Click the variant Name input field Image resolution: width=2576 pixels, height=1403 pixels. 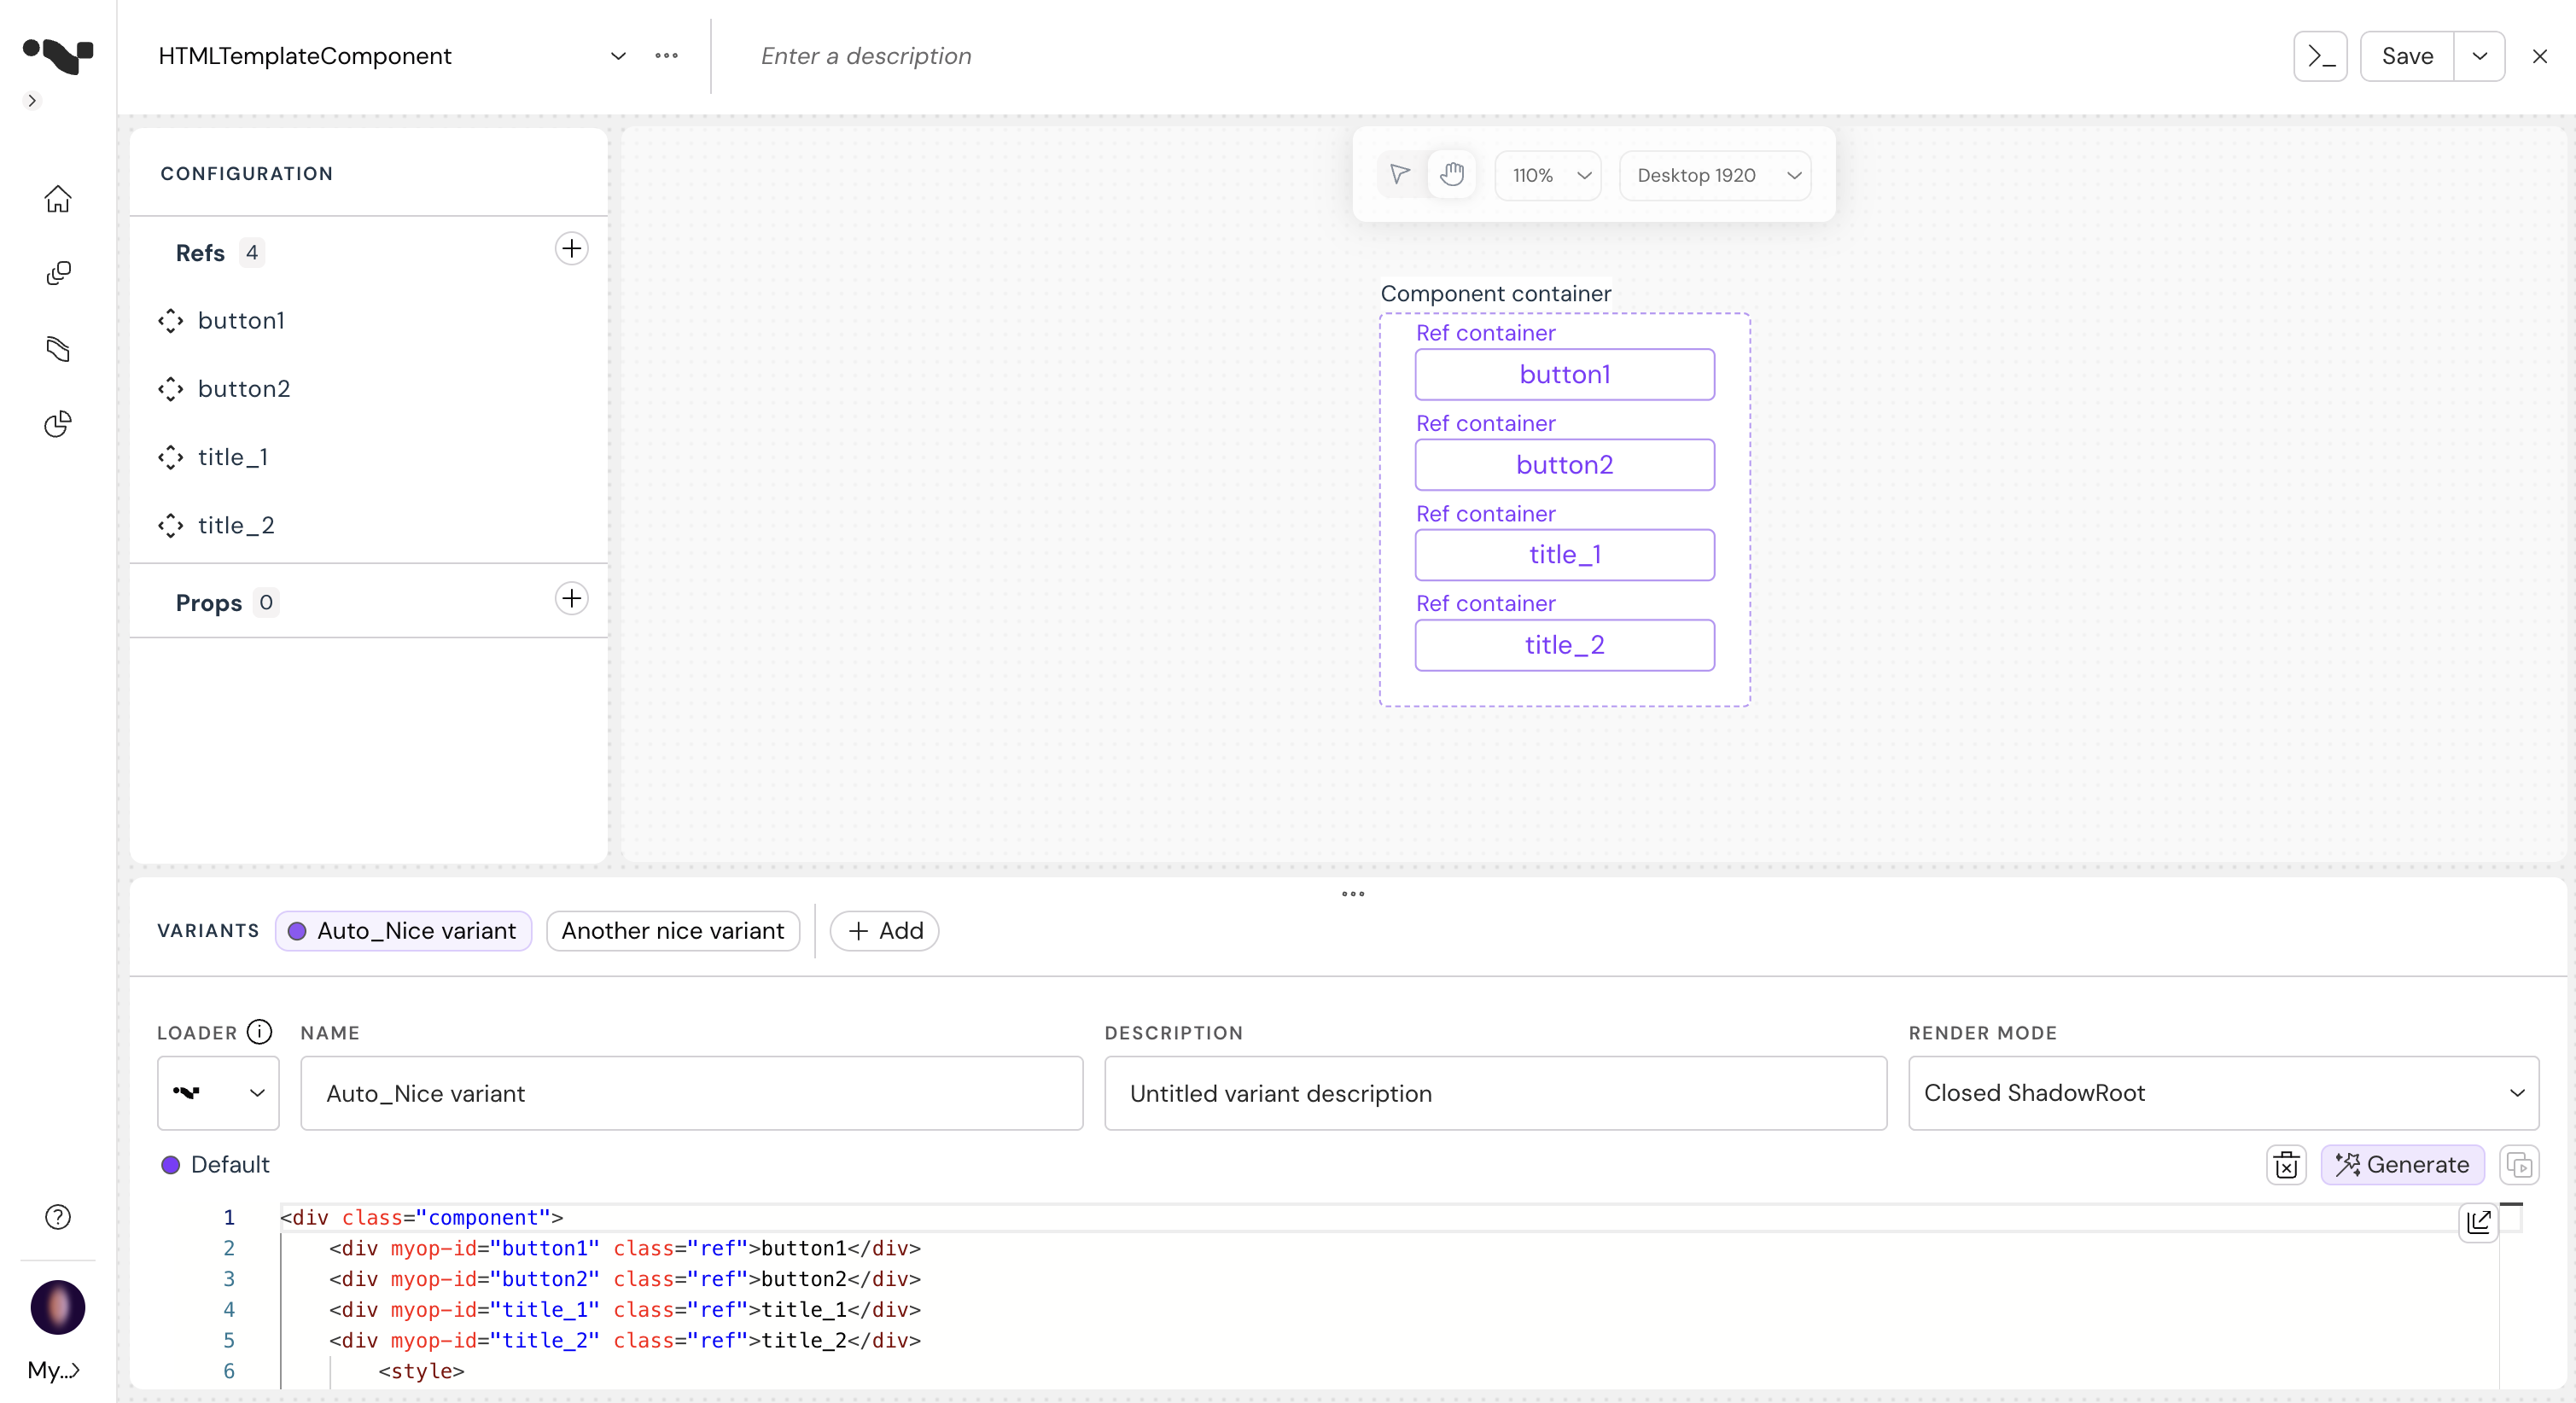pos(691,1093)
